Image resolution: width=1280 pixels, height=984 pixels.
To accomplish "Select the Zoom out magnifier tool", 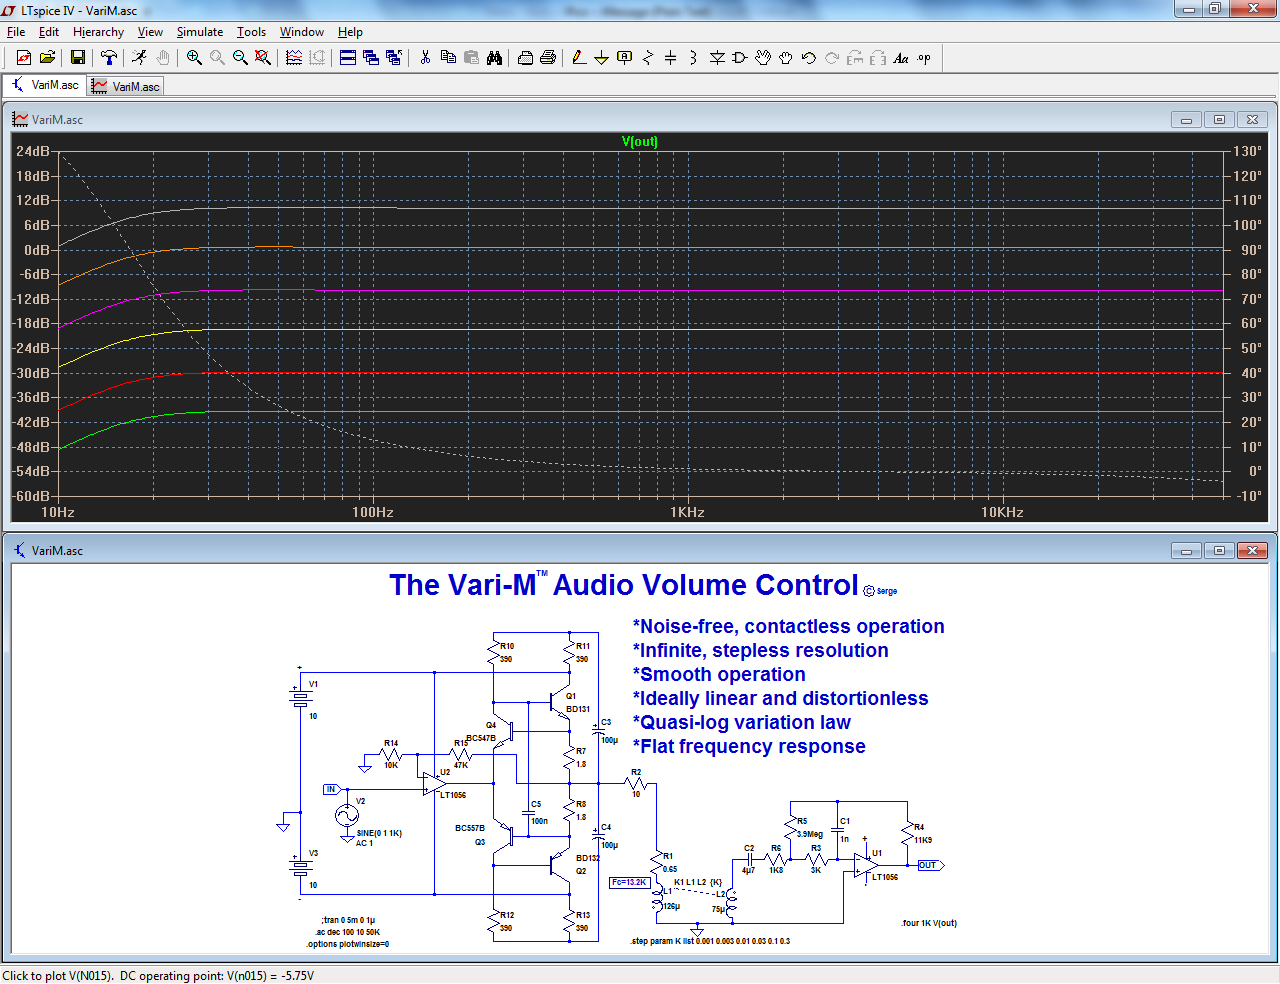I will click(240, 58).
